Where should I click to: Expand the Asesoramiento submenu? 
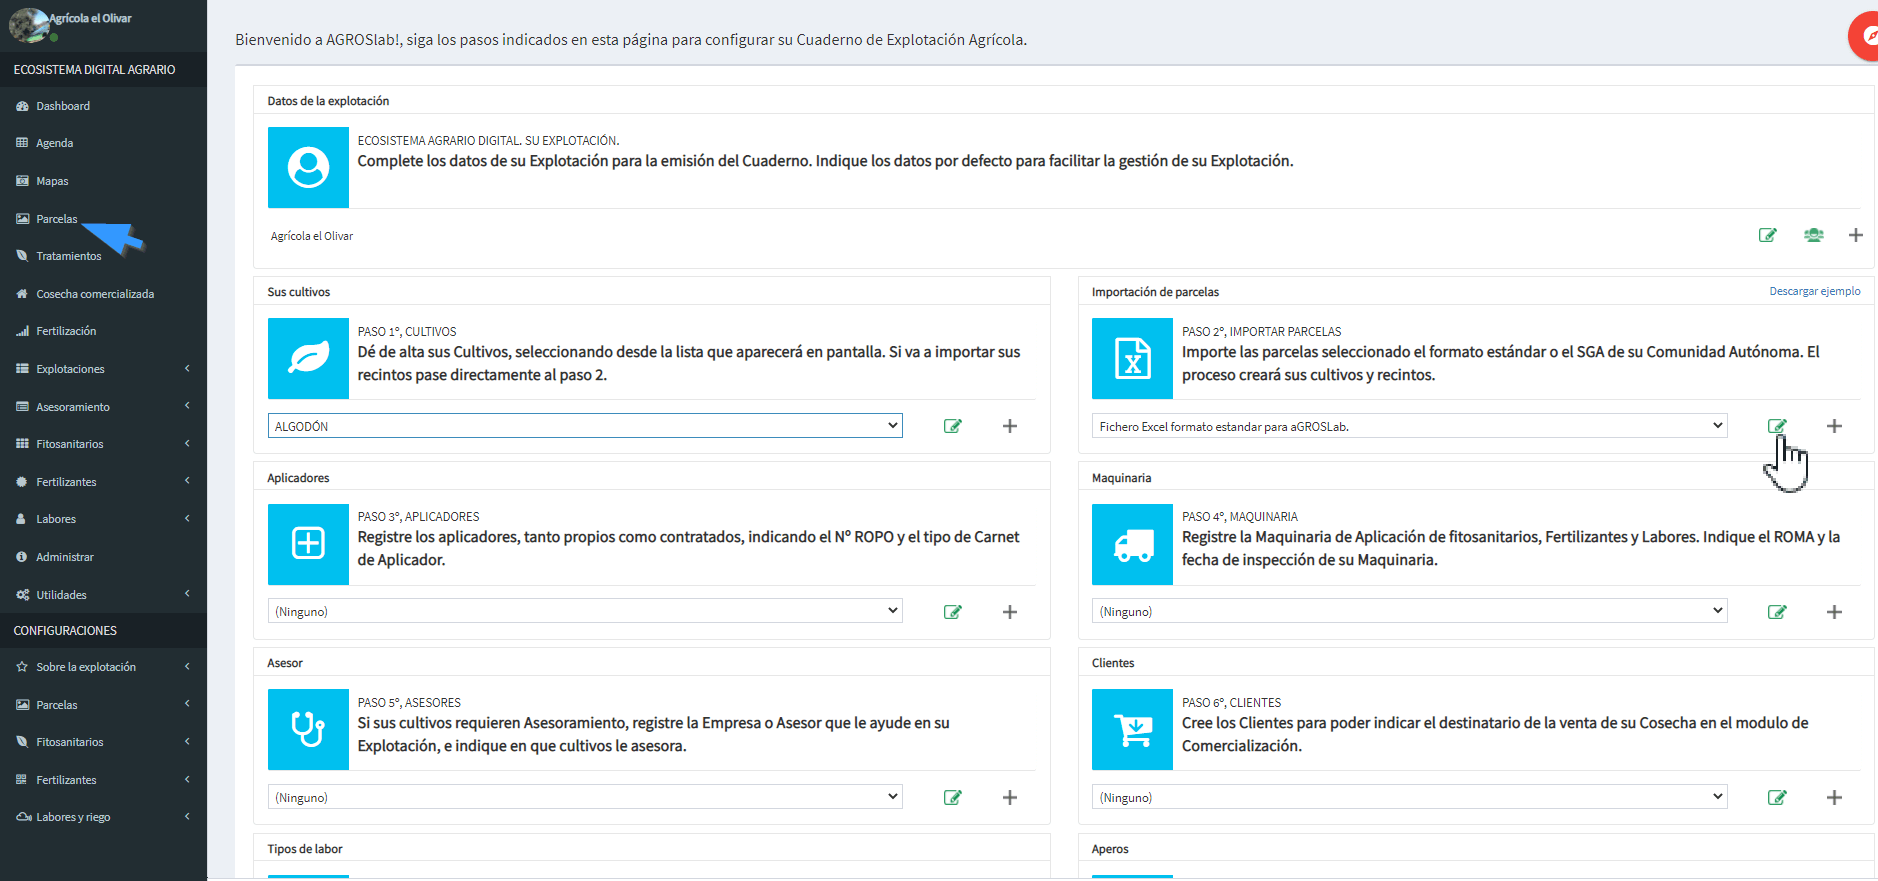coord(103,407)
